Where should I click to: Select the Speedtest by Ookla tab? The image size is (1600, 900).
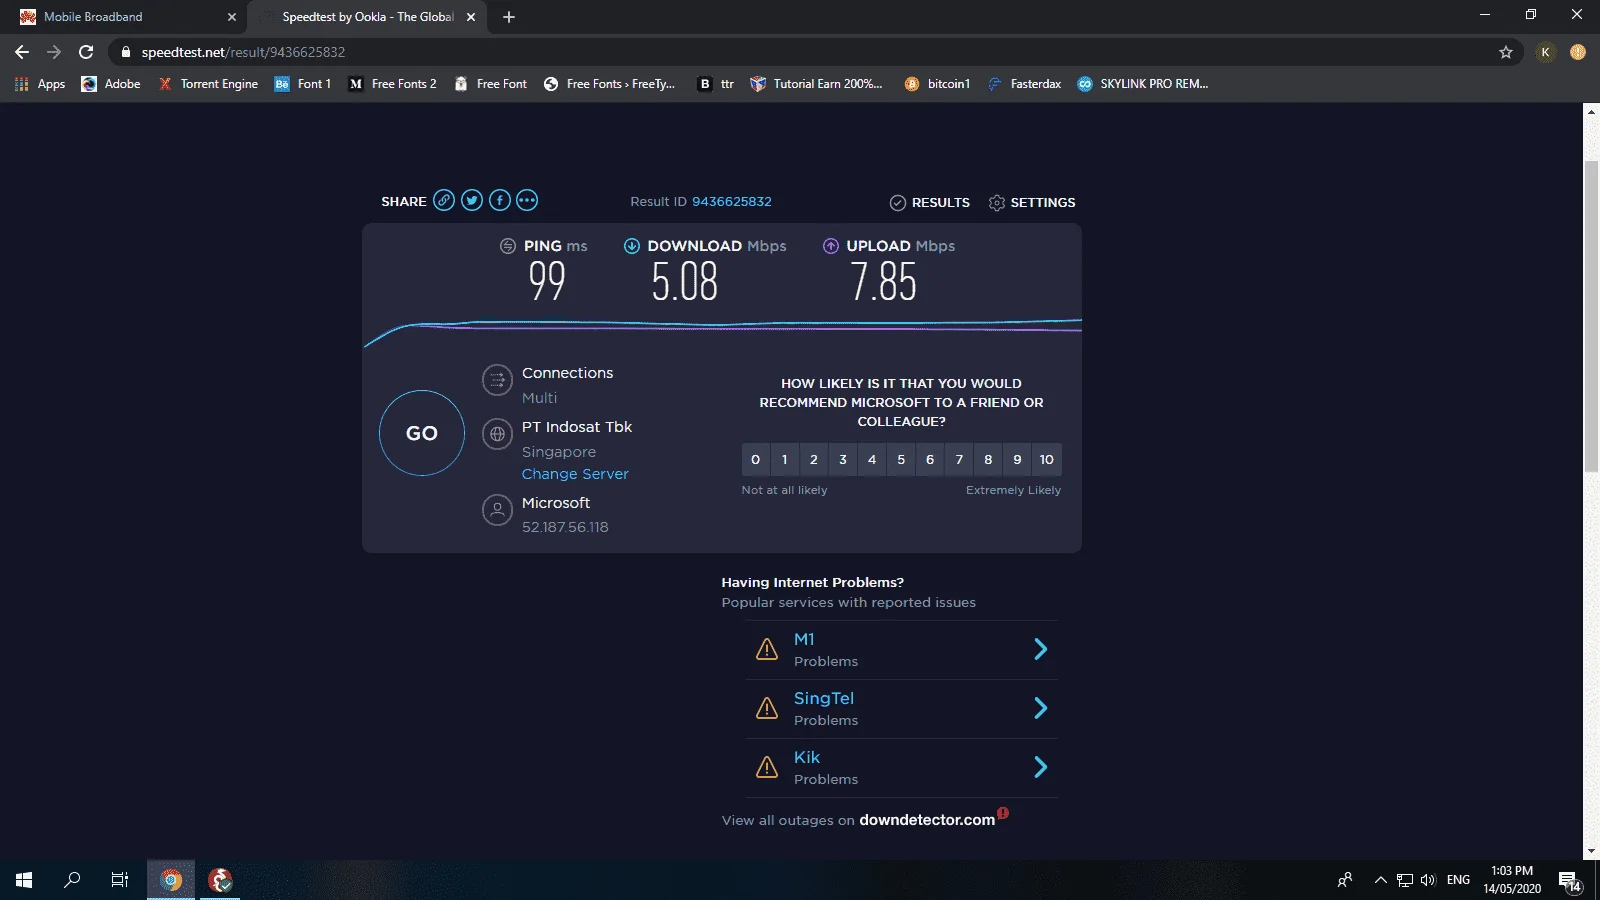(367, 17)
